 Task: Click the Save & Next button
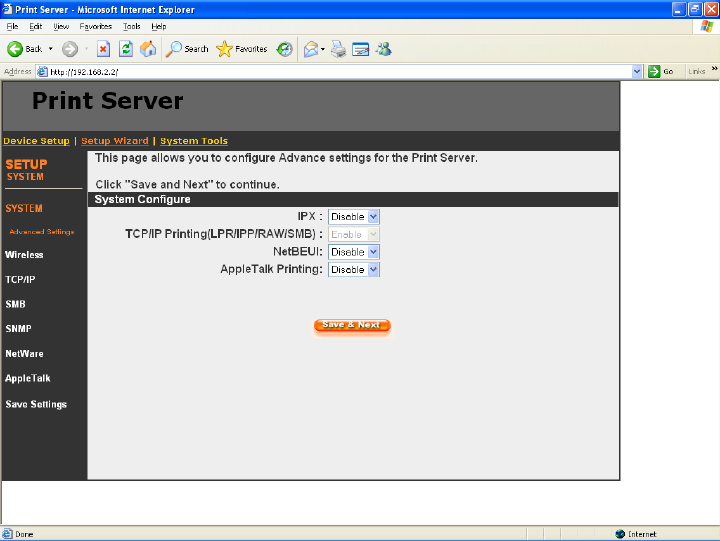[352, 325]
